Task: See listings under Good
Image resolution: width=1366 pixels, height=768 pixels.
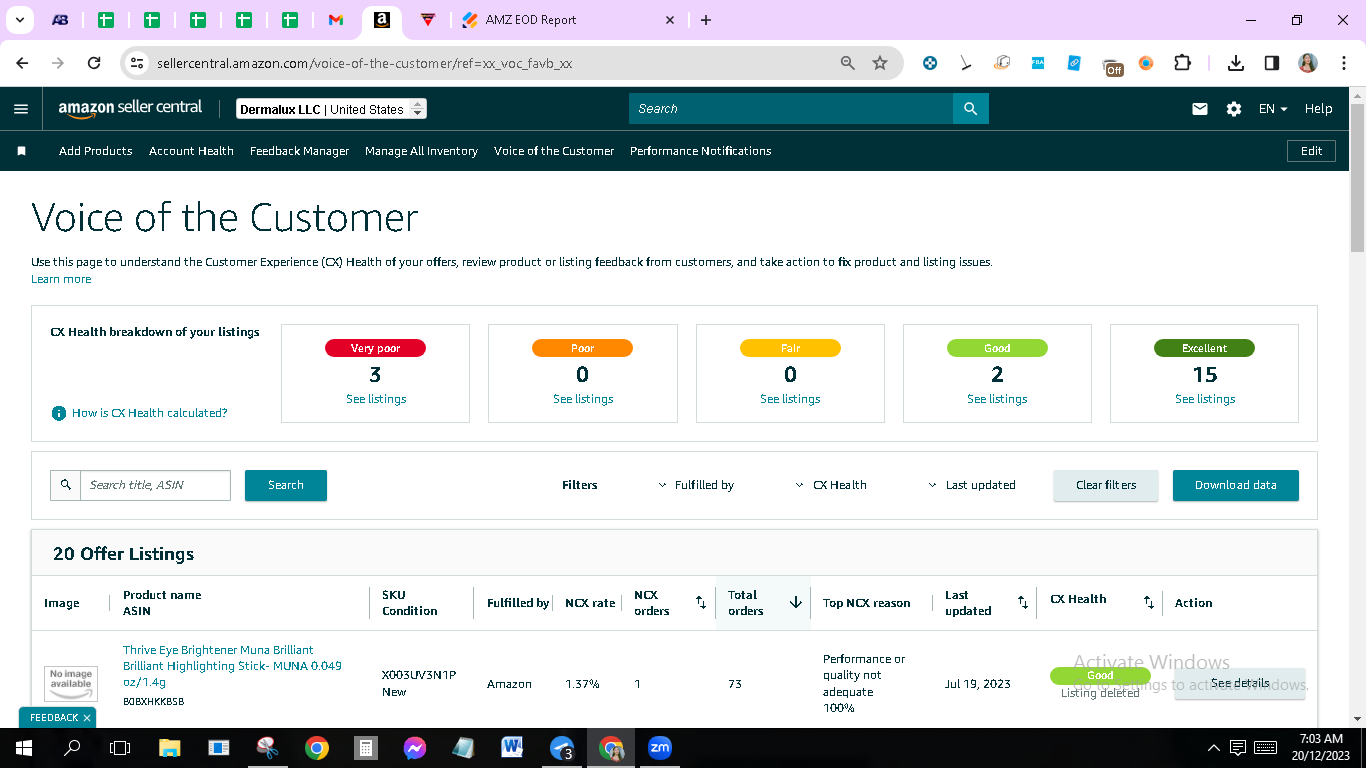Action: (x=997, y=399)
